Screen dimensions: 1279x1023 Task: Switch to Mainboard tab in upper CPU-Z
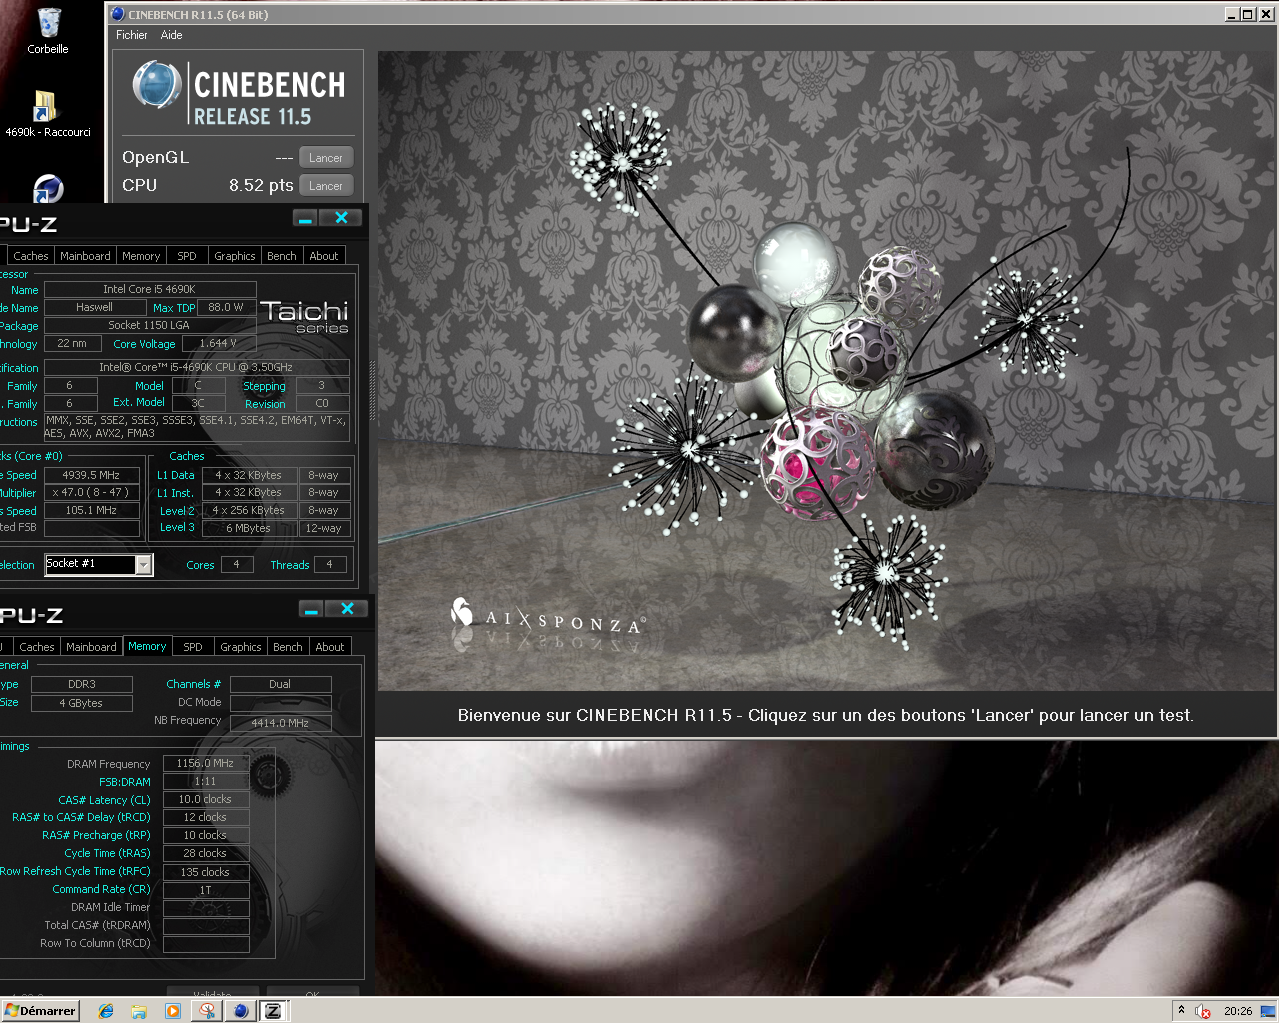click(x=85, y=256)
